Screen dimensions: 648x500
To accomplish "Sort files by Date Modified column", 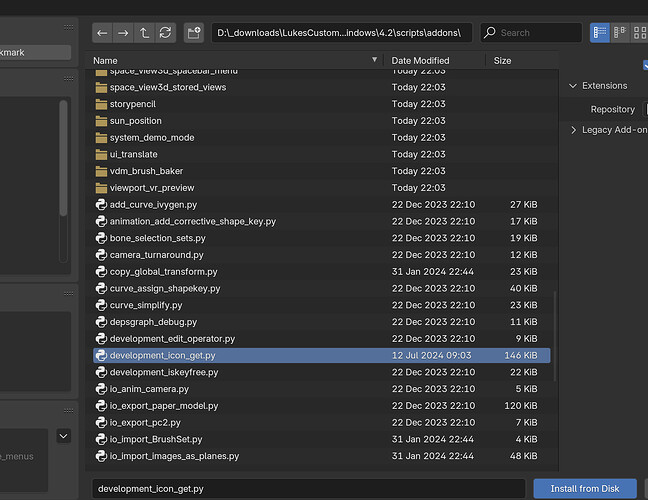I will (x=420, y=61).
